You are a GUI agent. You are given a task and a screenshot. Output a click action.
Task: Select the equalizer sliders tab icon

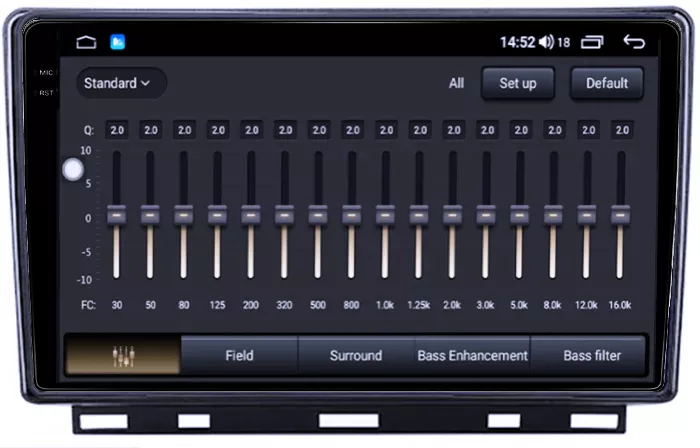click(123, 356)
